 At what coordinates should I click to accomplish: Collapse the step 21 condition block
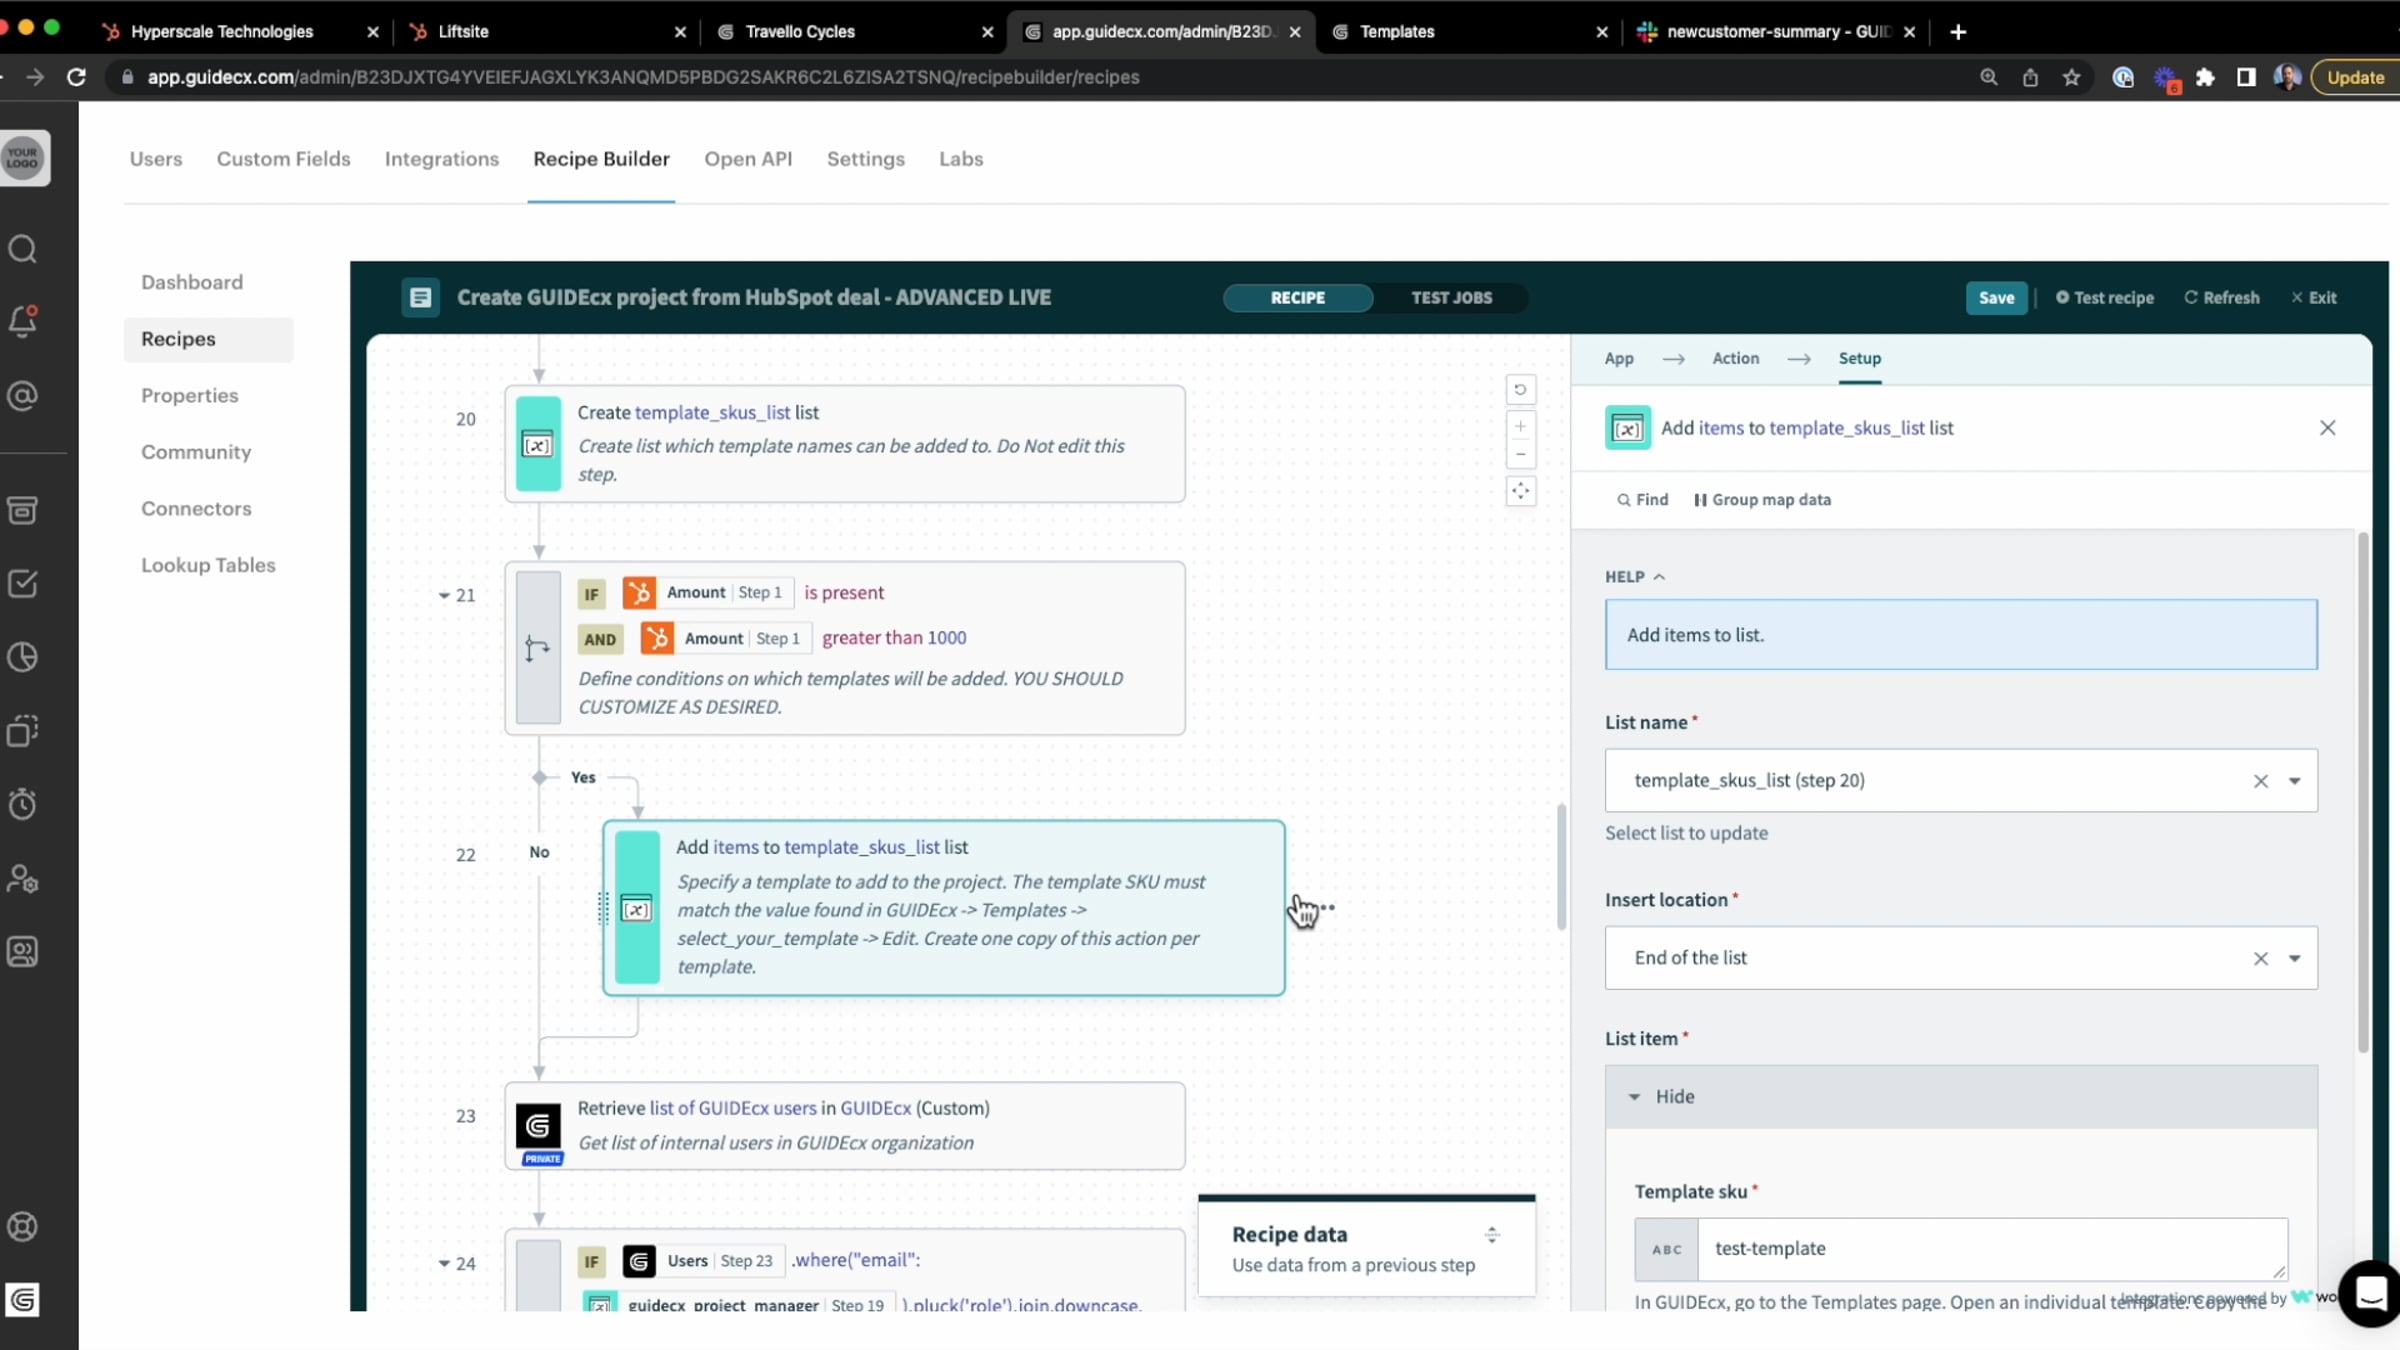pos(444,595)
